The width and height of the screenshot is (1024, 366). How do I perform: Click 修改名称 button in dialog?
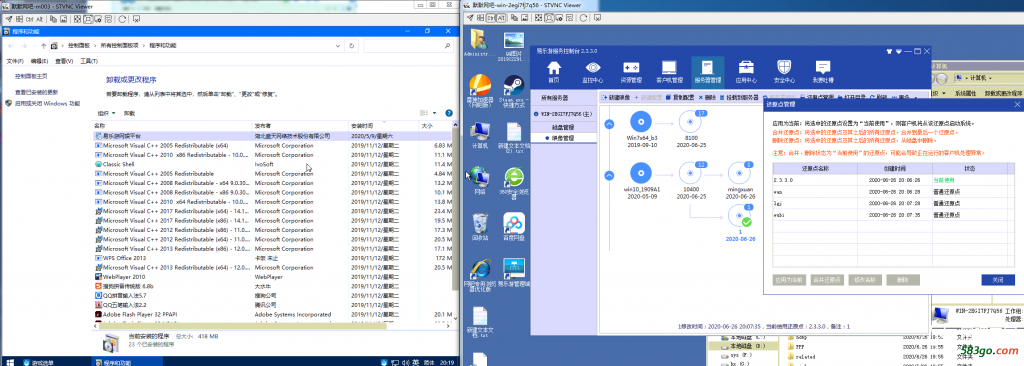tap(865, 280)
